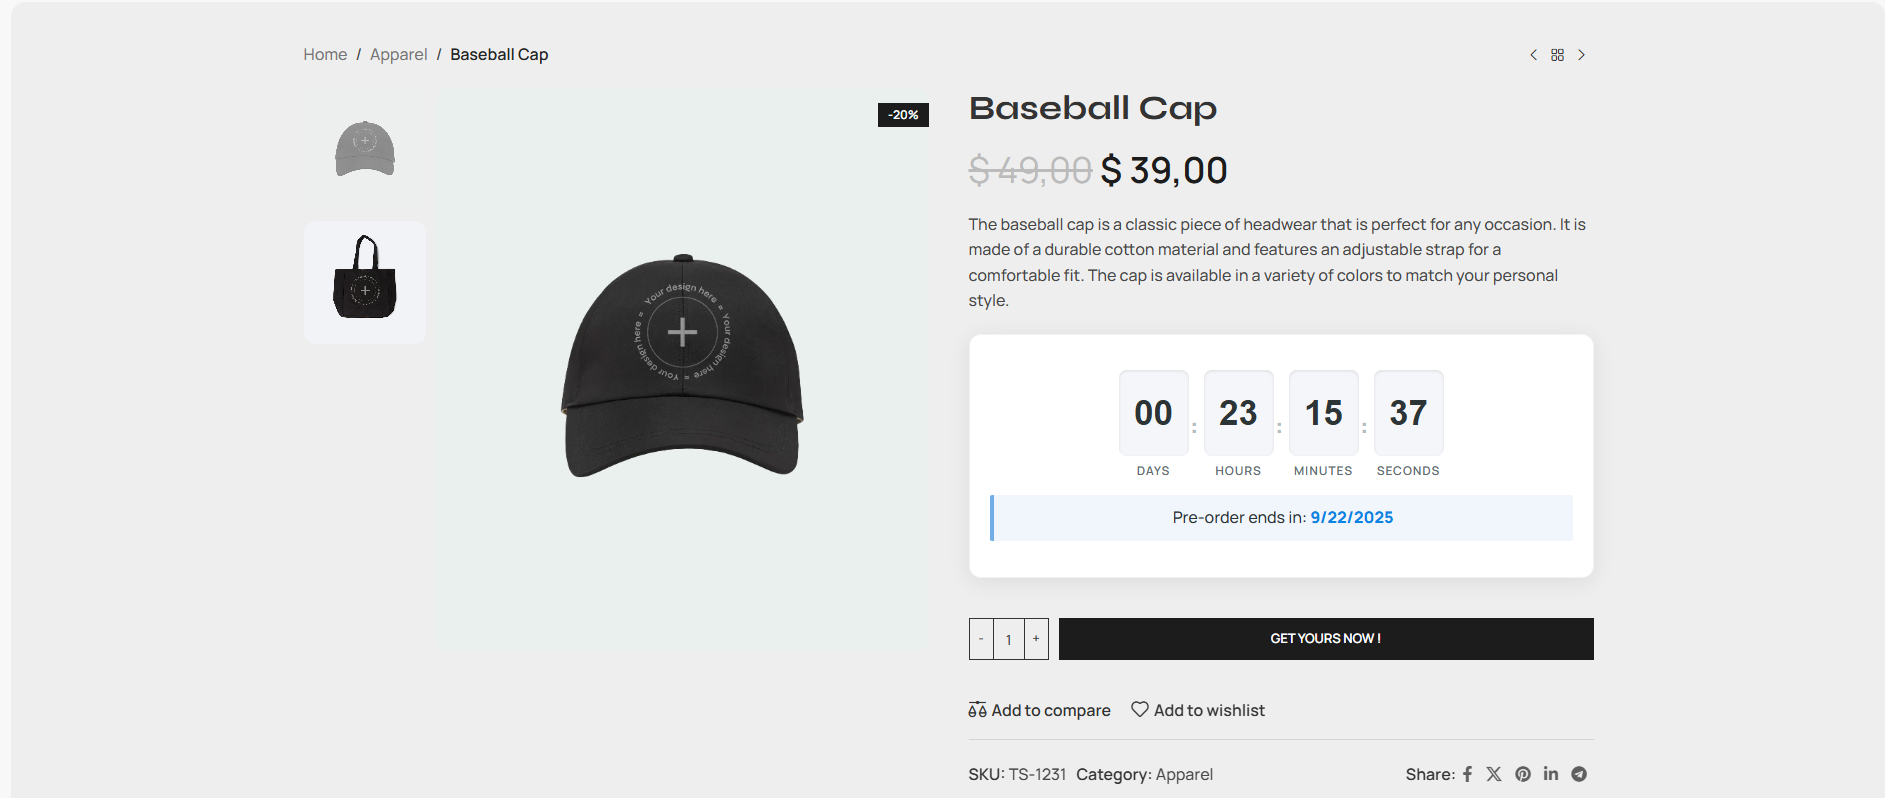
Task: Open the Apparel category link near SKU
Action: (x=1184, y=774)
